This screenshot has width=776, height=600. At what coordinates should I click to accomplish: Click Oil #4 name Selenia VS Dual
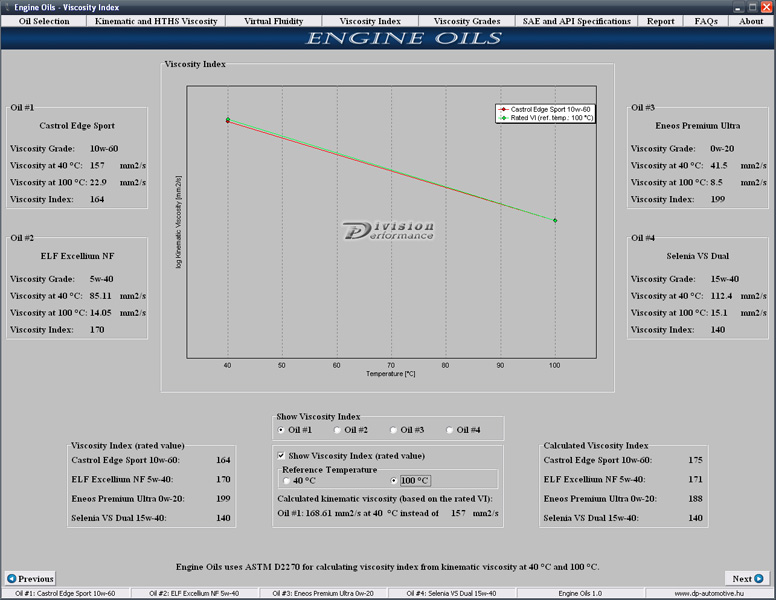coord(697,256)
